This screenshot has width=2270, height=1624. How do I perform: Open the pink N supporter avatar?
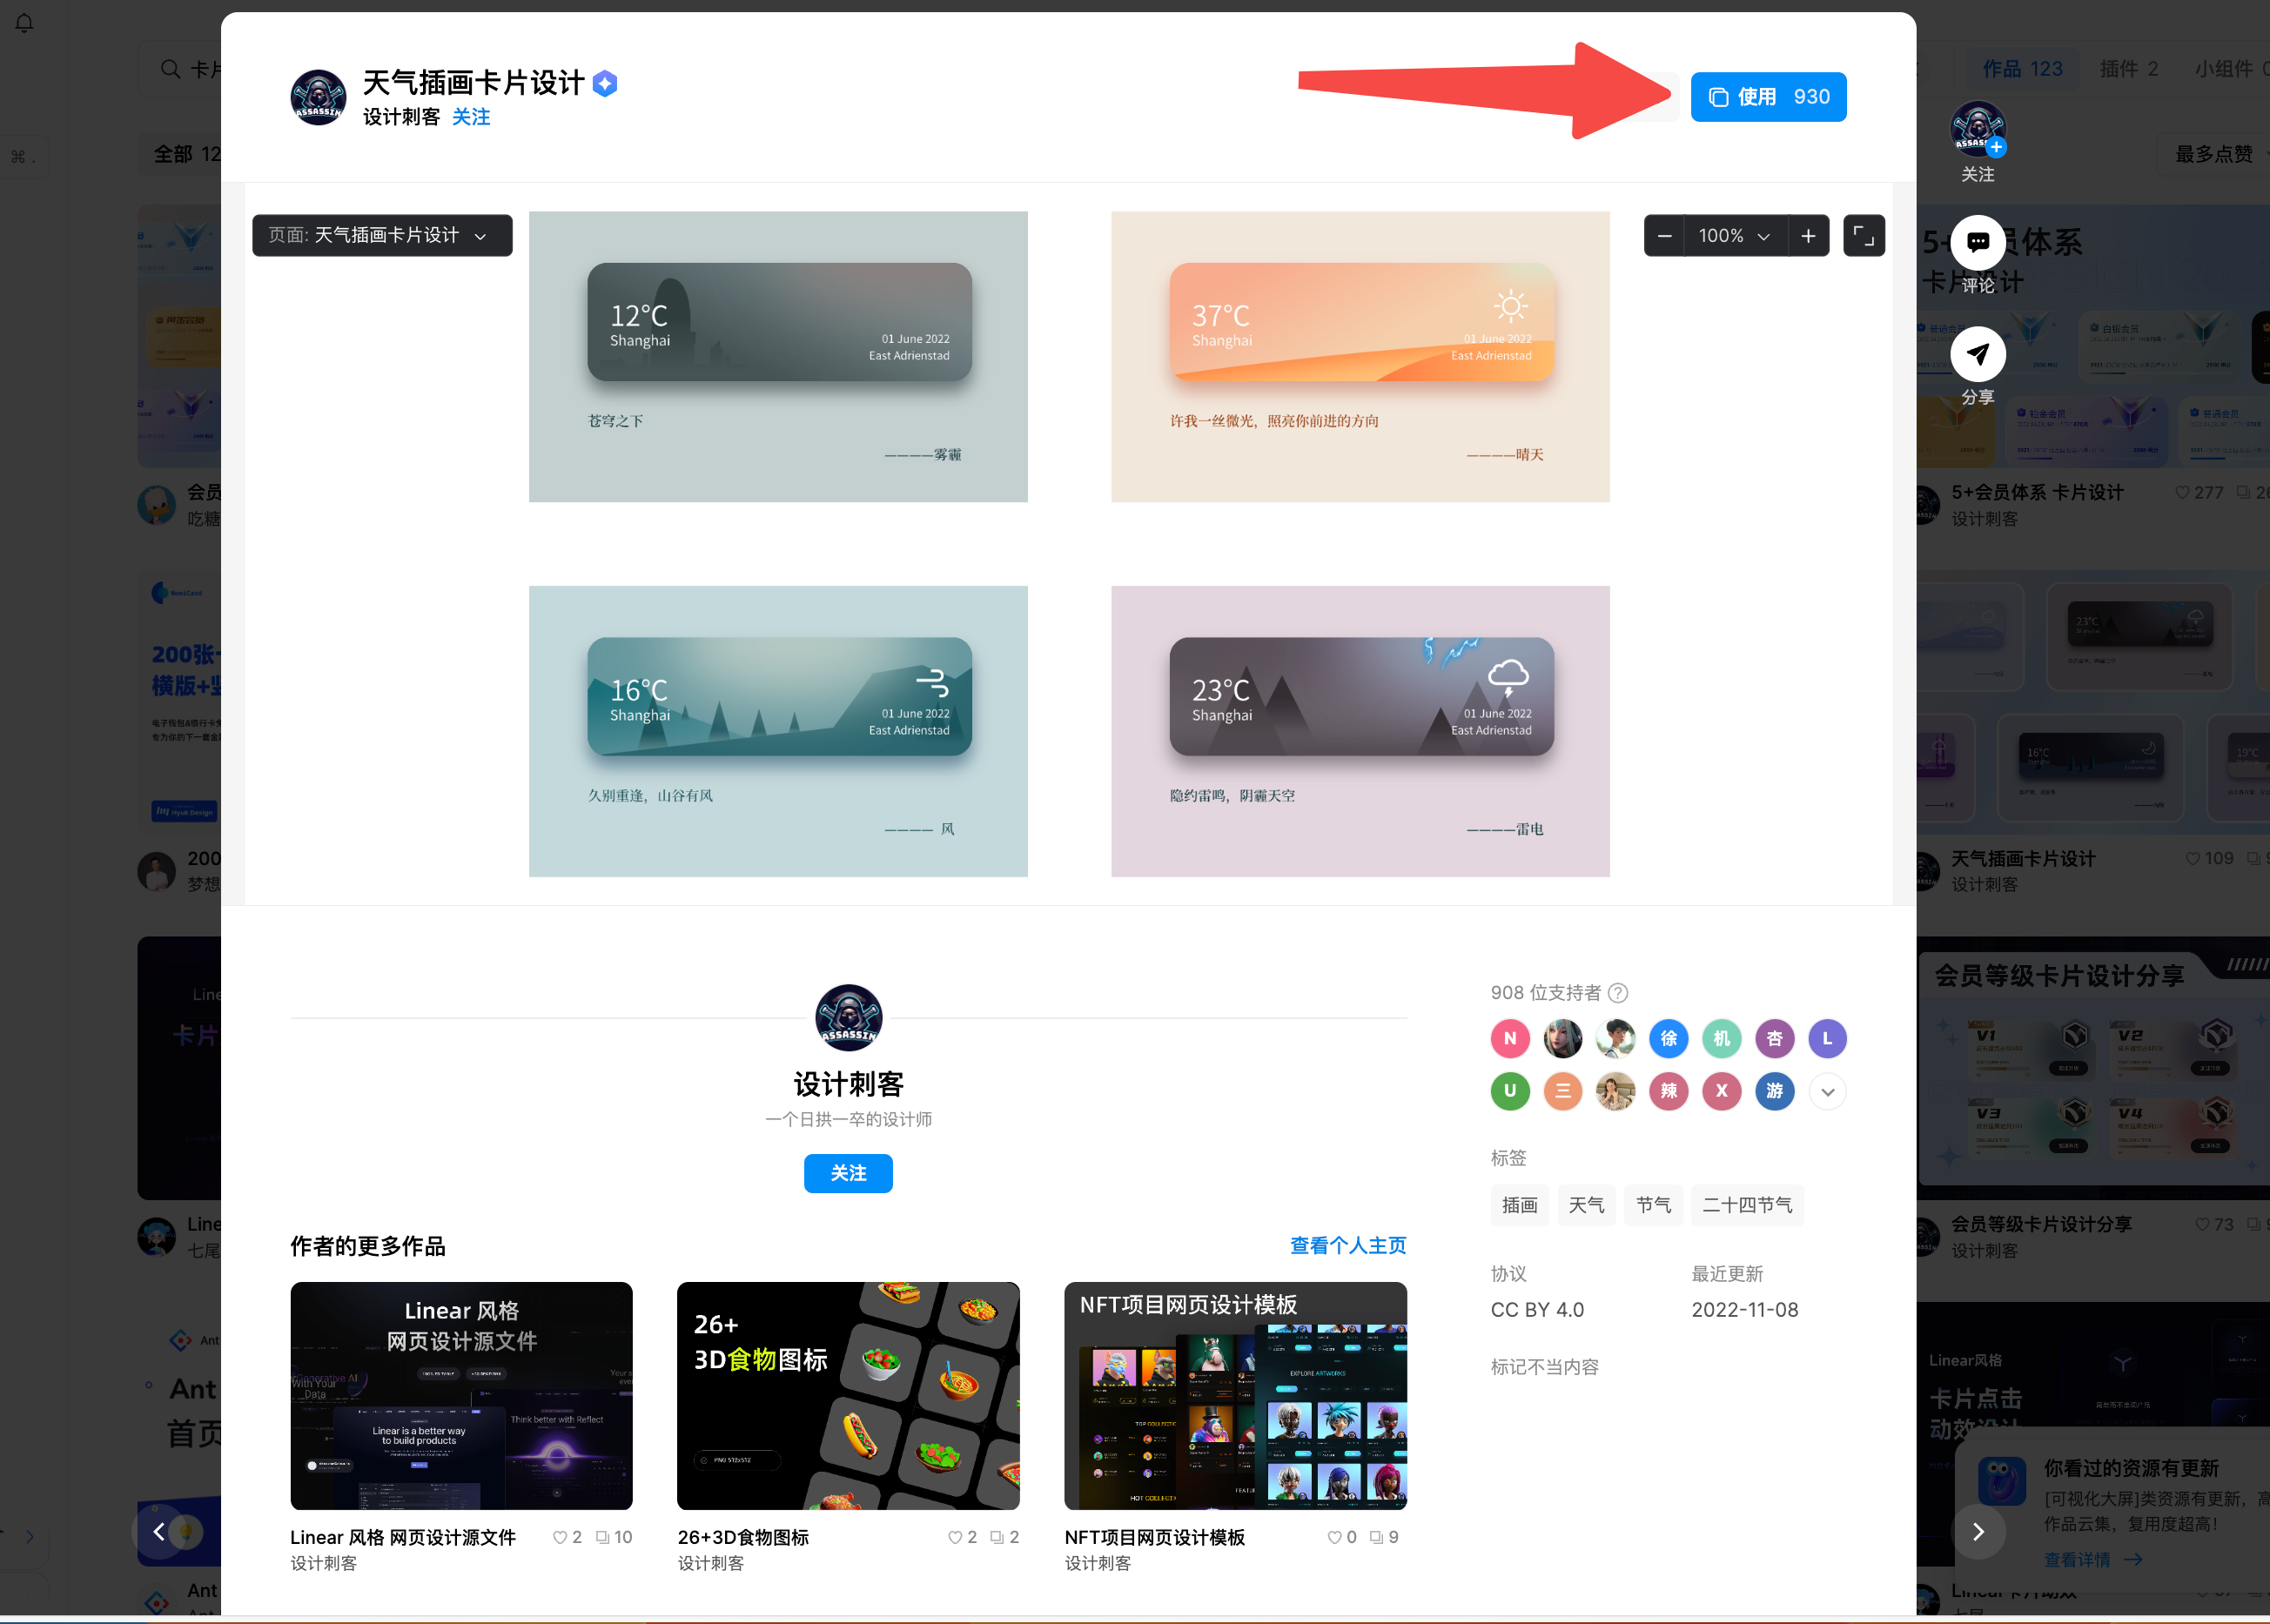click(x=1510, y=1039)
